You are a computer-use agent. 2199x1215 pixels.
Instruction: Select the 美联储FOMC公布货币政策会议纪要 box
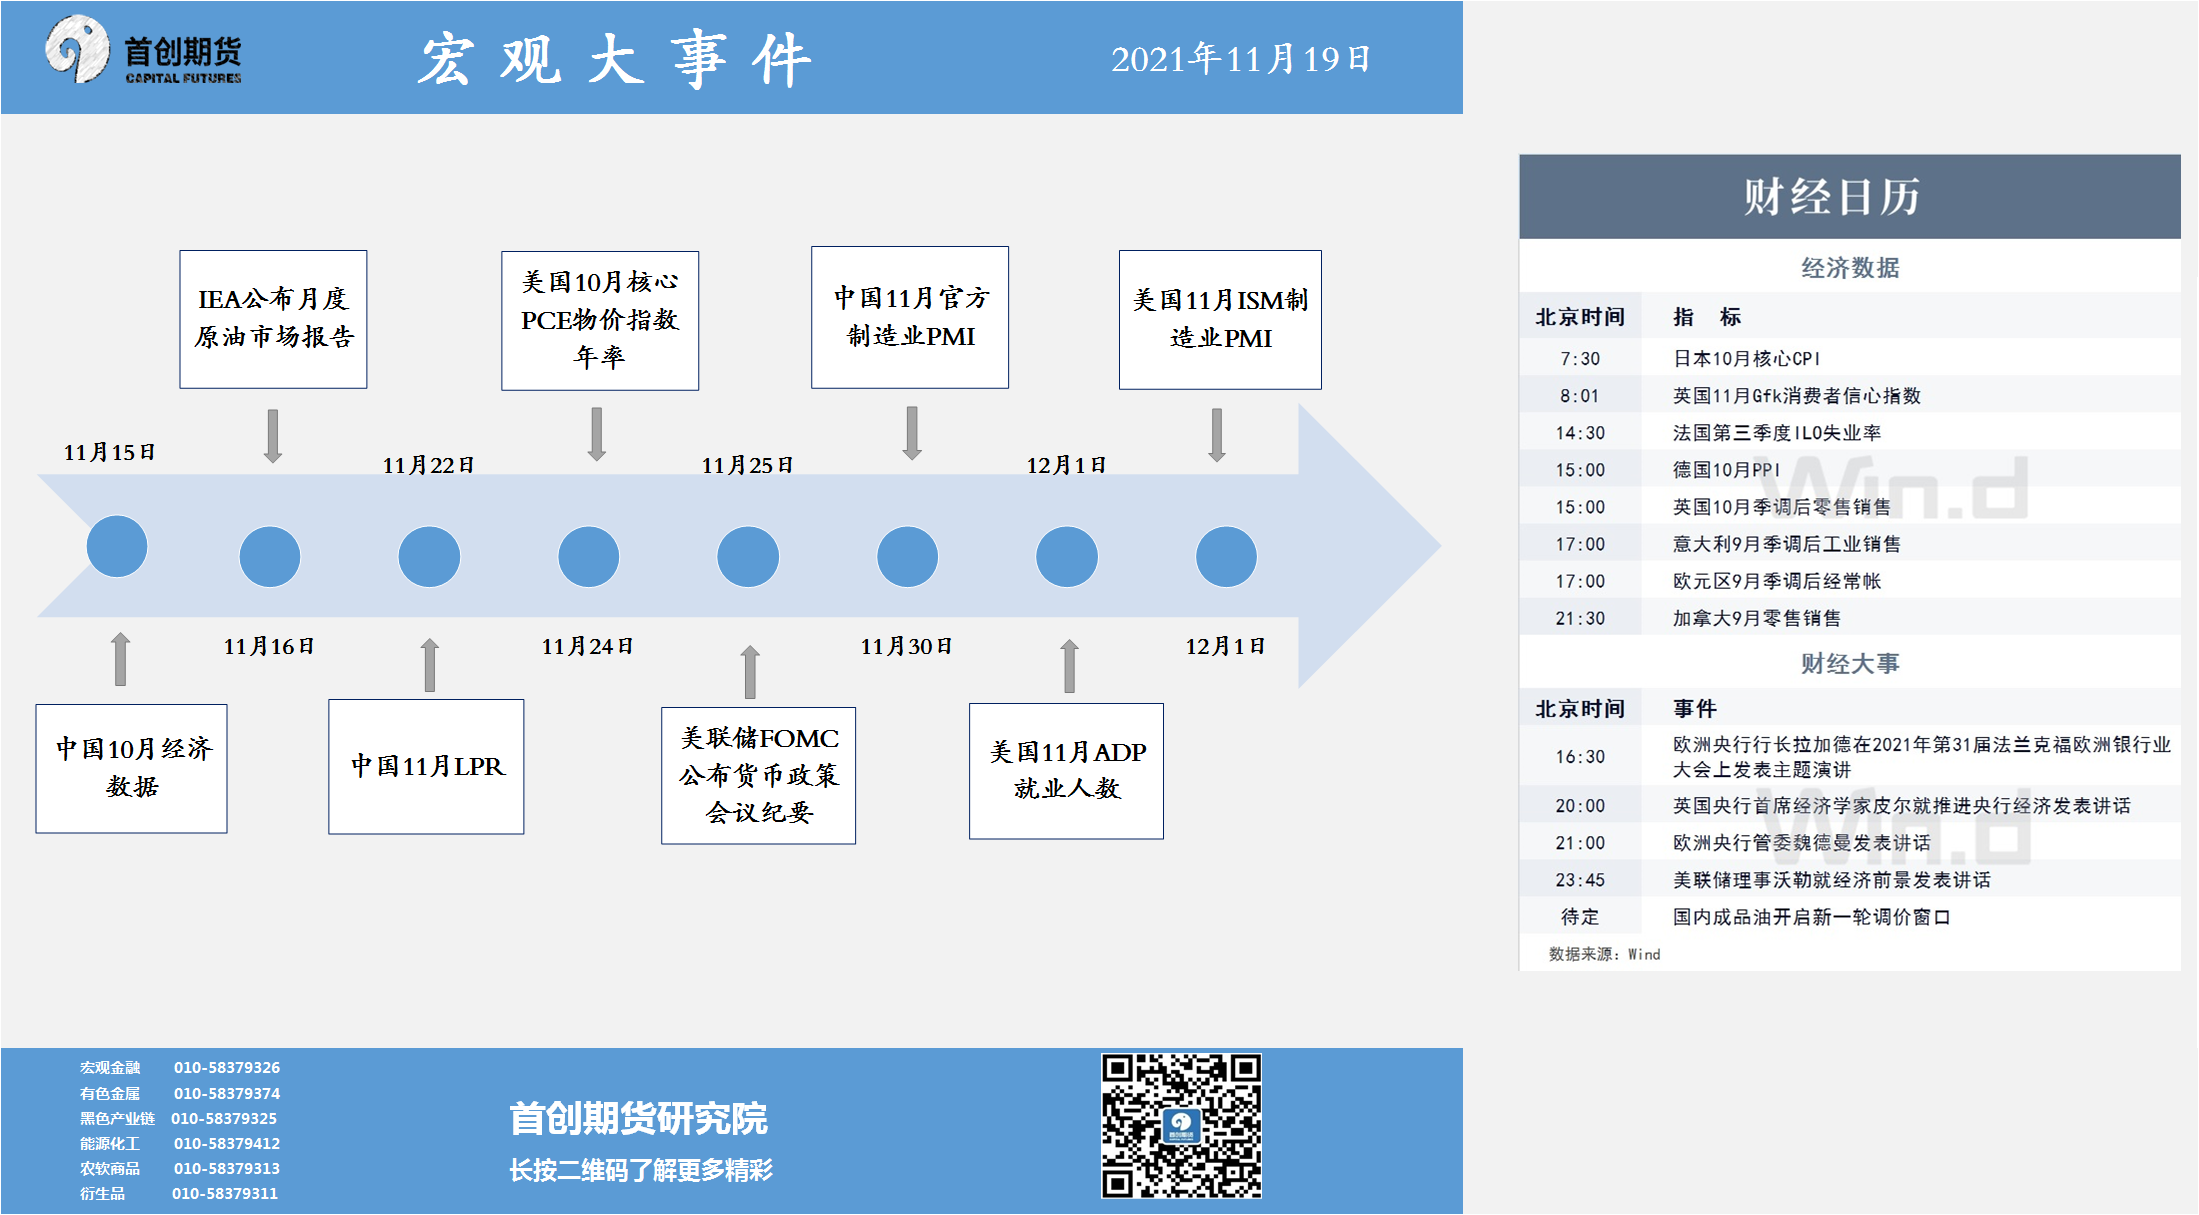point(759,775)
